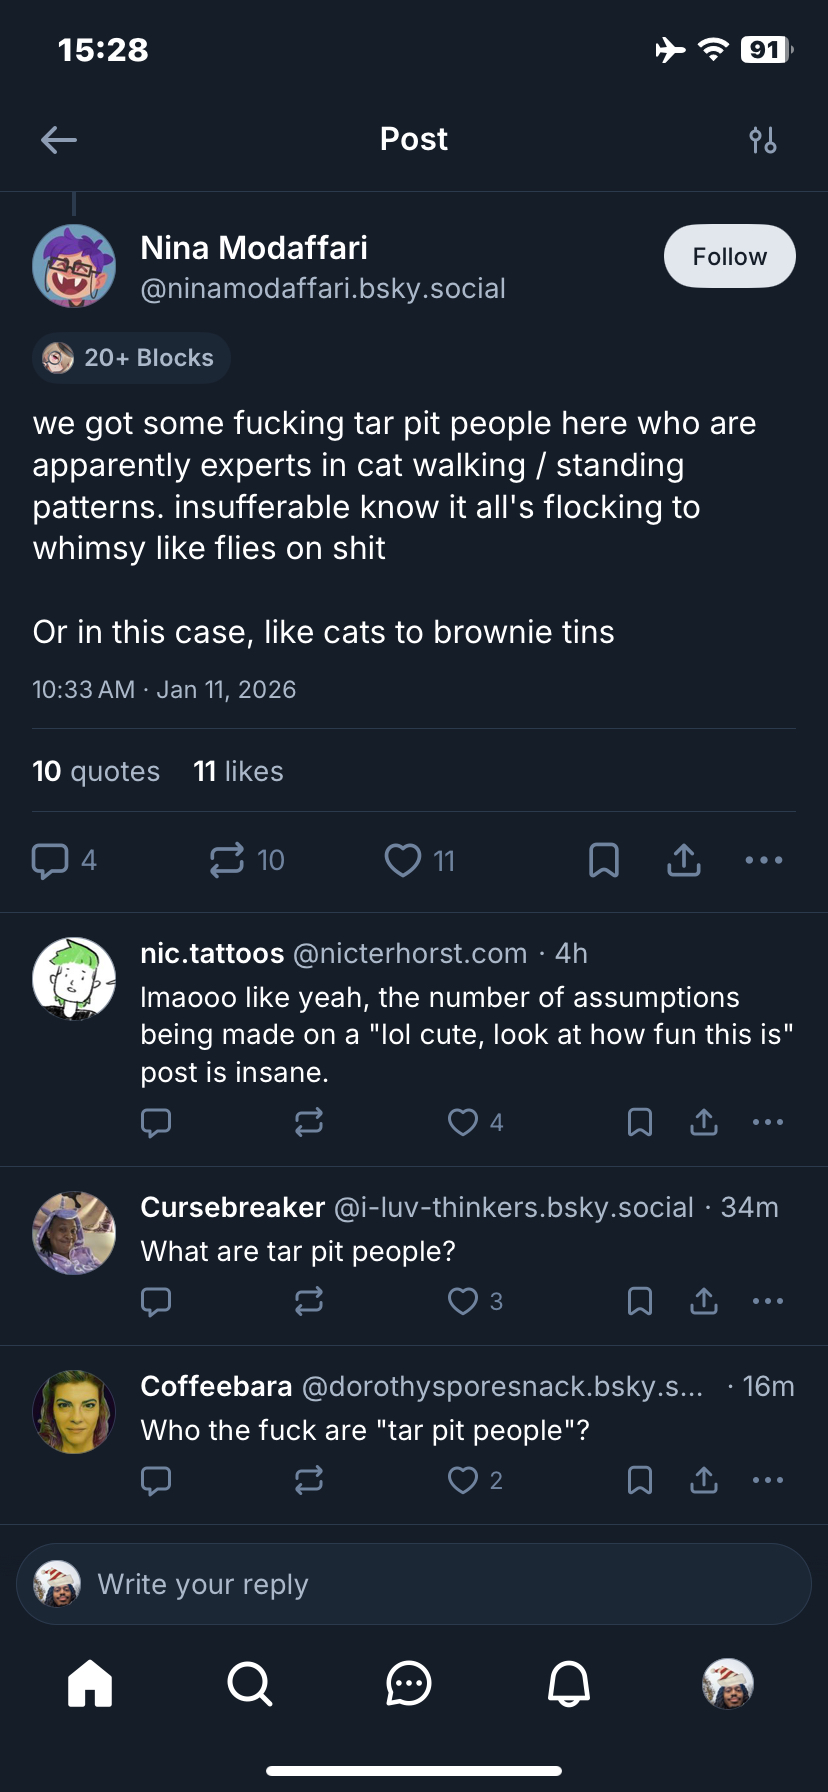Open the Notifications bell tab
The height and width of the screenshot is (1792, 828).
(569, 1683)
